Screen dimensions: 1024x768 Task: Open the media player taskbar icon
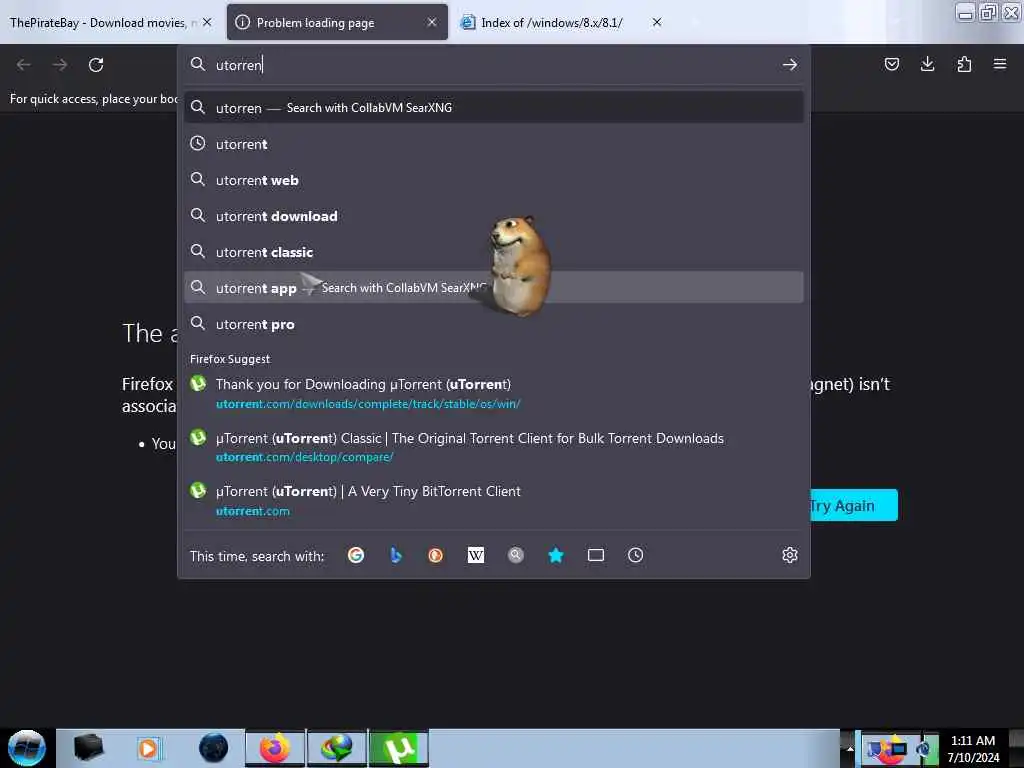point(148,748)
